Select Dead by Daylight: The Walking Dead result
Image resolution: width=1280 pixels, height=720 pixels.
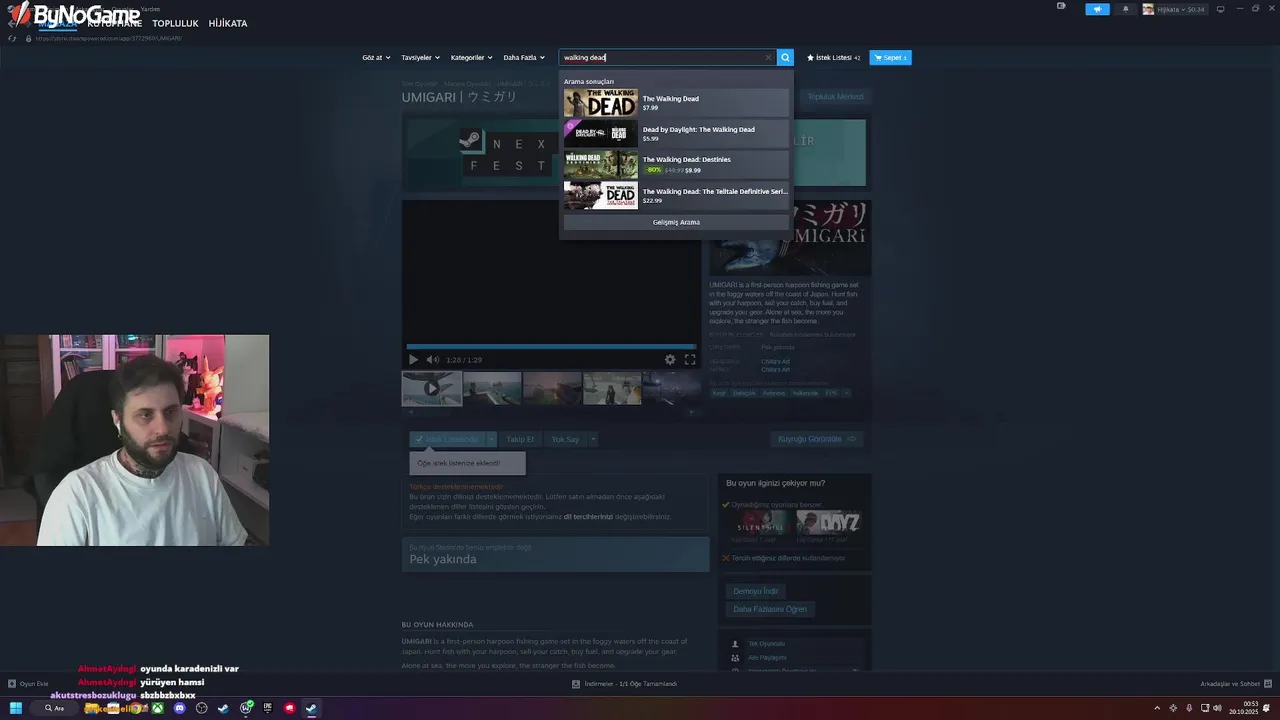coord(676,134)
